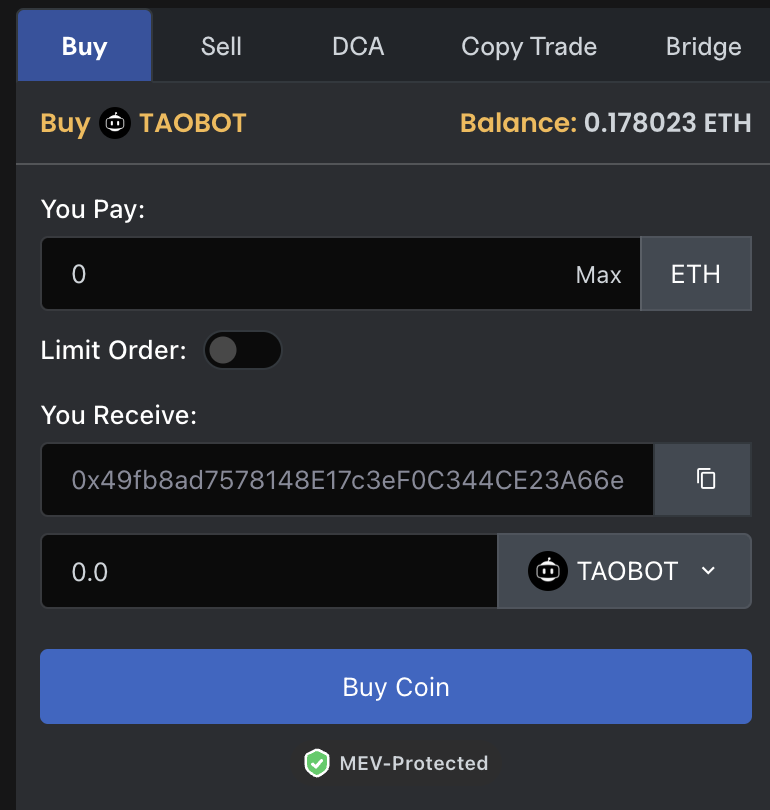Screen dimensions: 770x810
Task: Toggle the Limit Order switch
Action: pyautogui.click(x=242, y=350)
